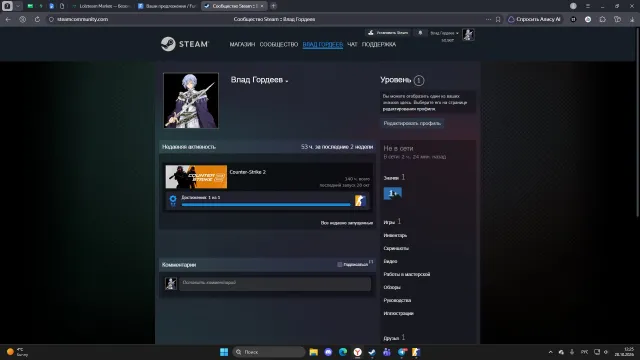Click the achievements ribbon icon
The height and width of the screenshot is (360, 640).
[x=173, y=200]
